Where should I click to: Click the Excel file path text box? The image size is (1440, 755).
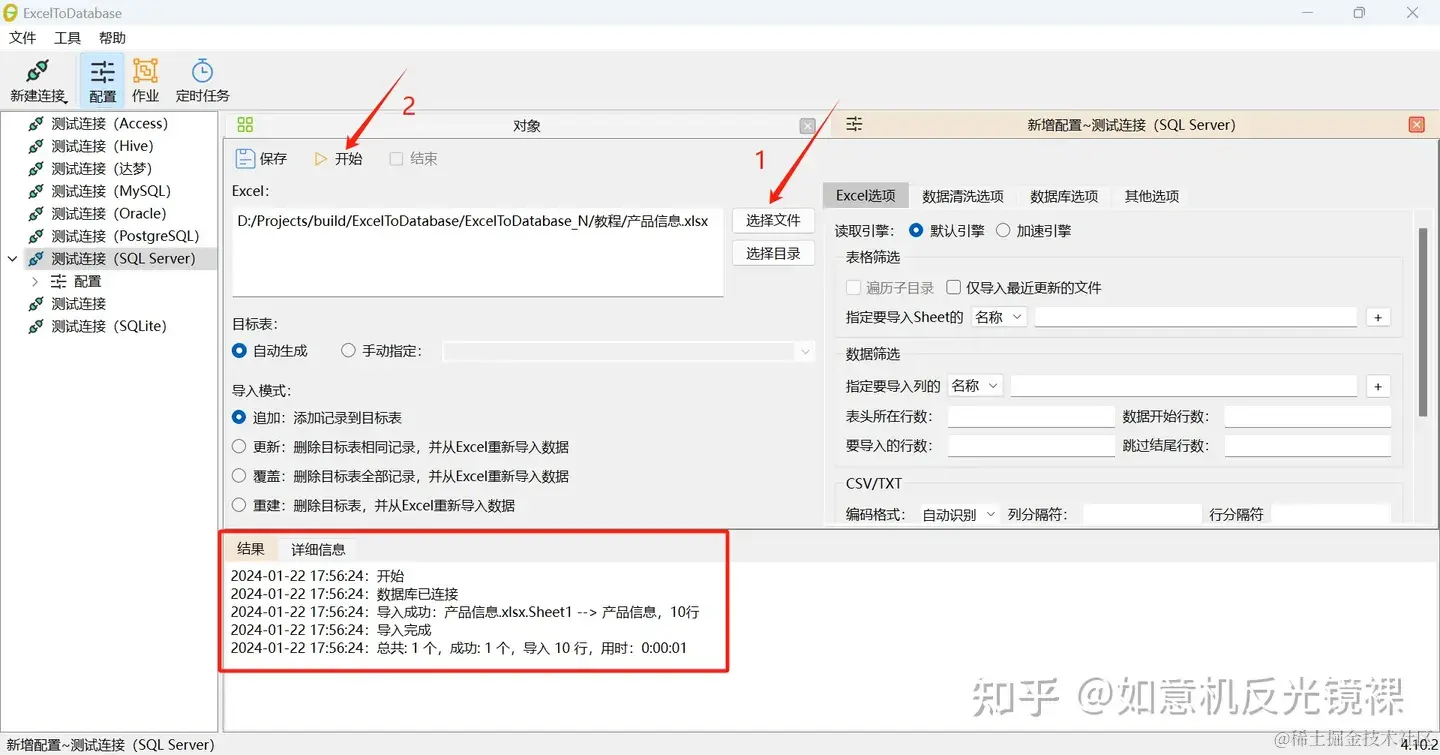478,252
